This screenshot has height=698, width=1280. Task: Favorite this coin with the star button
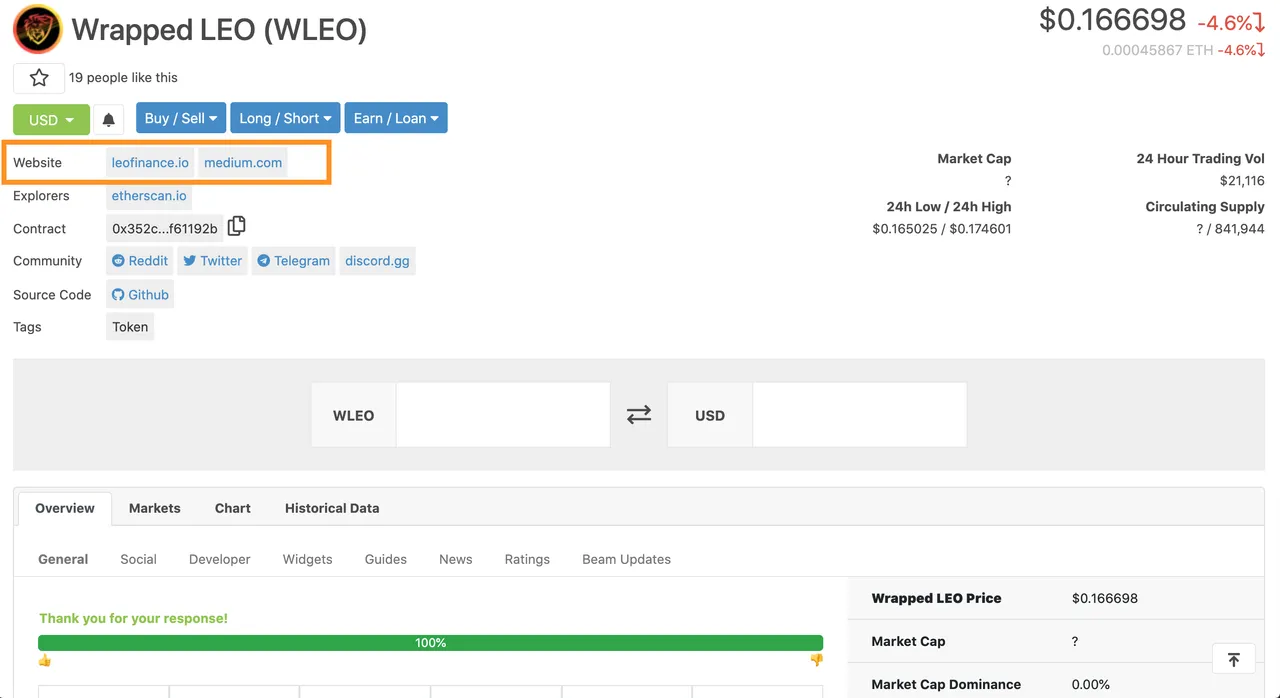pos(39,78)
